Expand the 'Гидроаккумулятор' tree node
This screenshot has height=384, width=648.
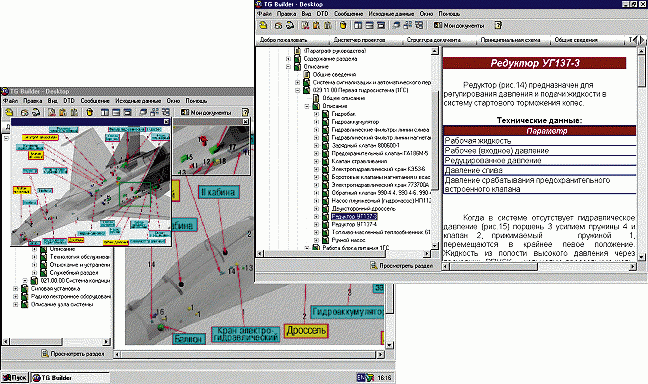tap(317, 122)
